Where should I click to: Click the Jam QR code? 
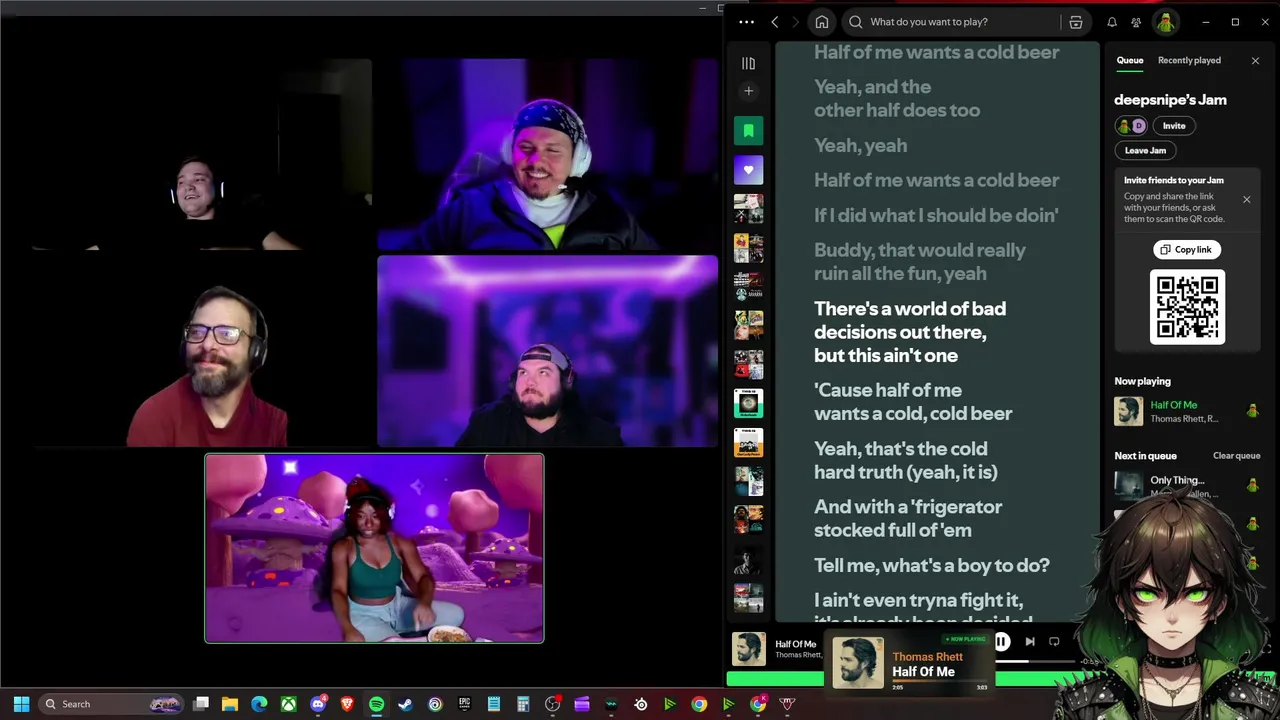1187,307
